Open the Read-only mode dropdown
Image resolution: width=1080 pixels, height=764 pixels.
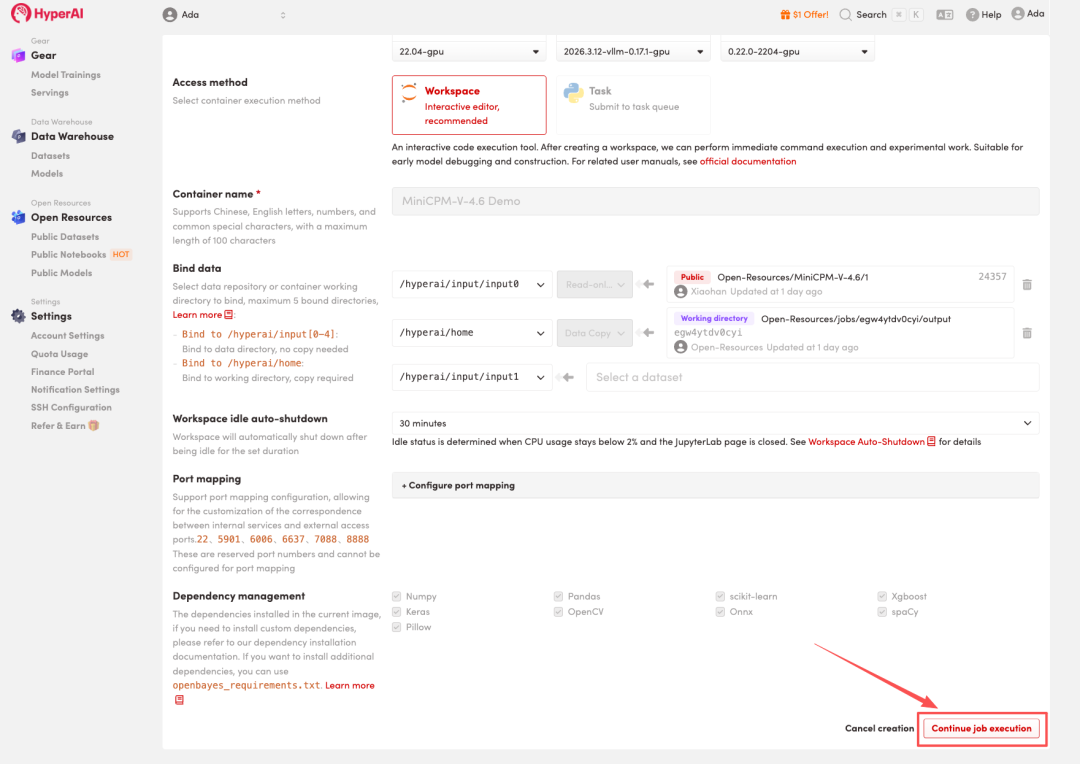tap(595, 285)
